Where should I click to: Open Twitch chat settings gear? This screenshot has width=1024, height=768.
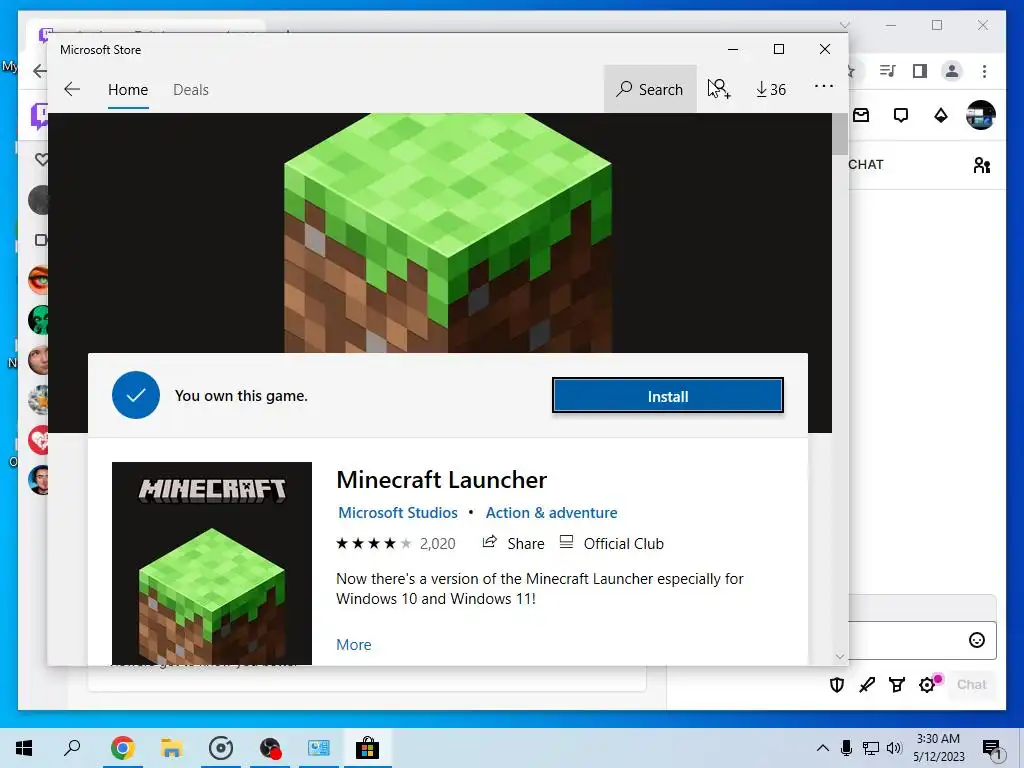(x=927, y=684)
